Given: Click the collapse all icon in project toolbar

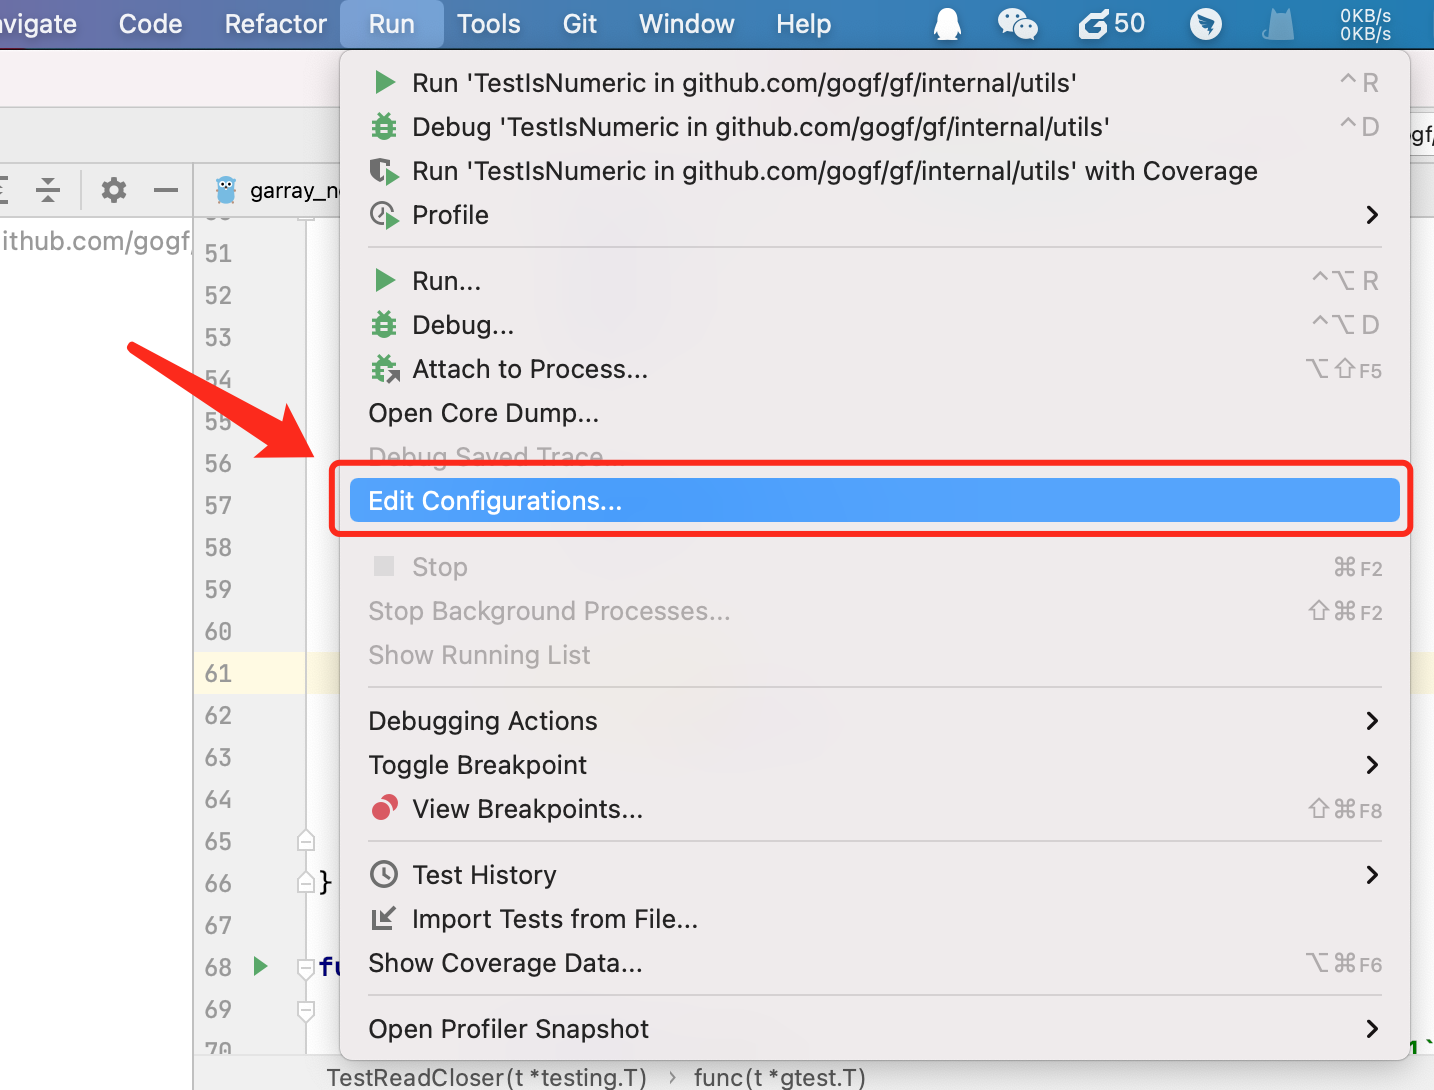Looking at the screenshot, I should pyautogui.click(x=47, y=190).
